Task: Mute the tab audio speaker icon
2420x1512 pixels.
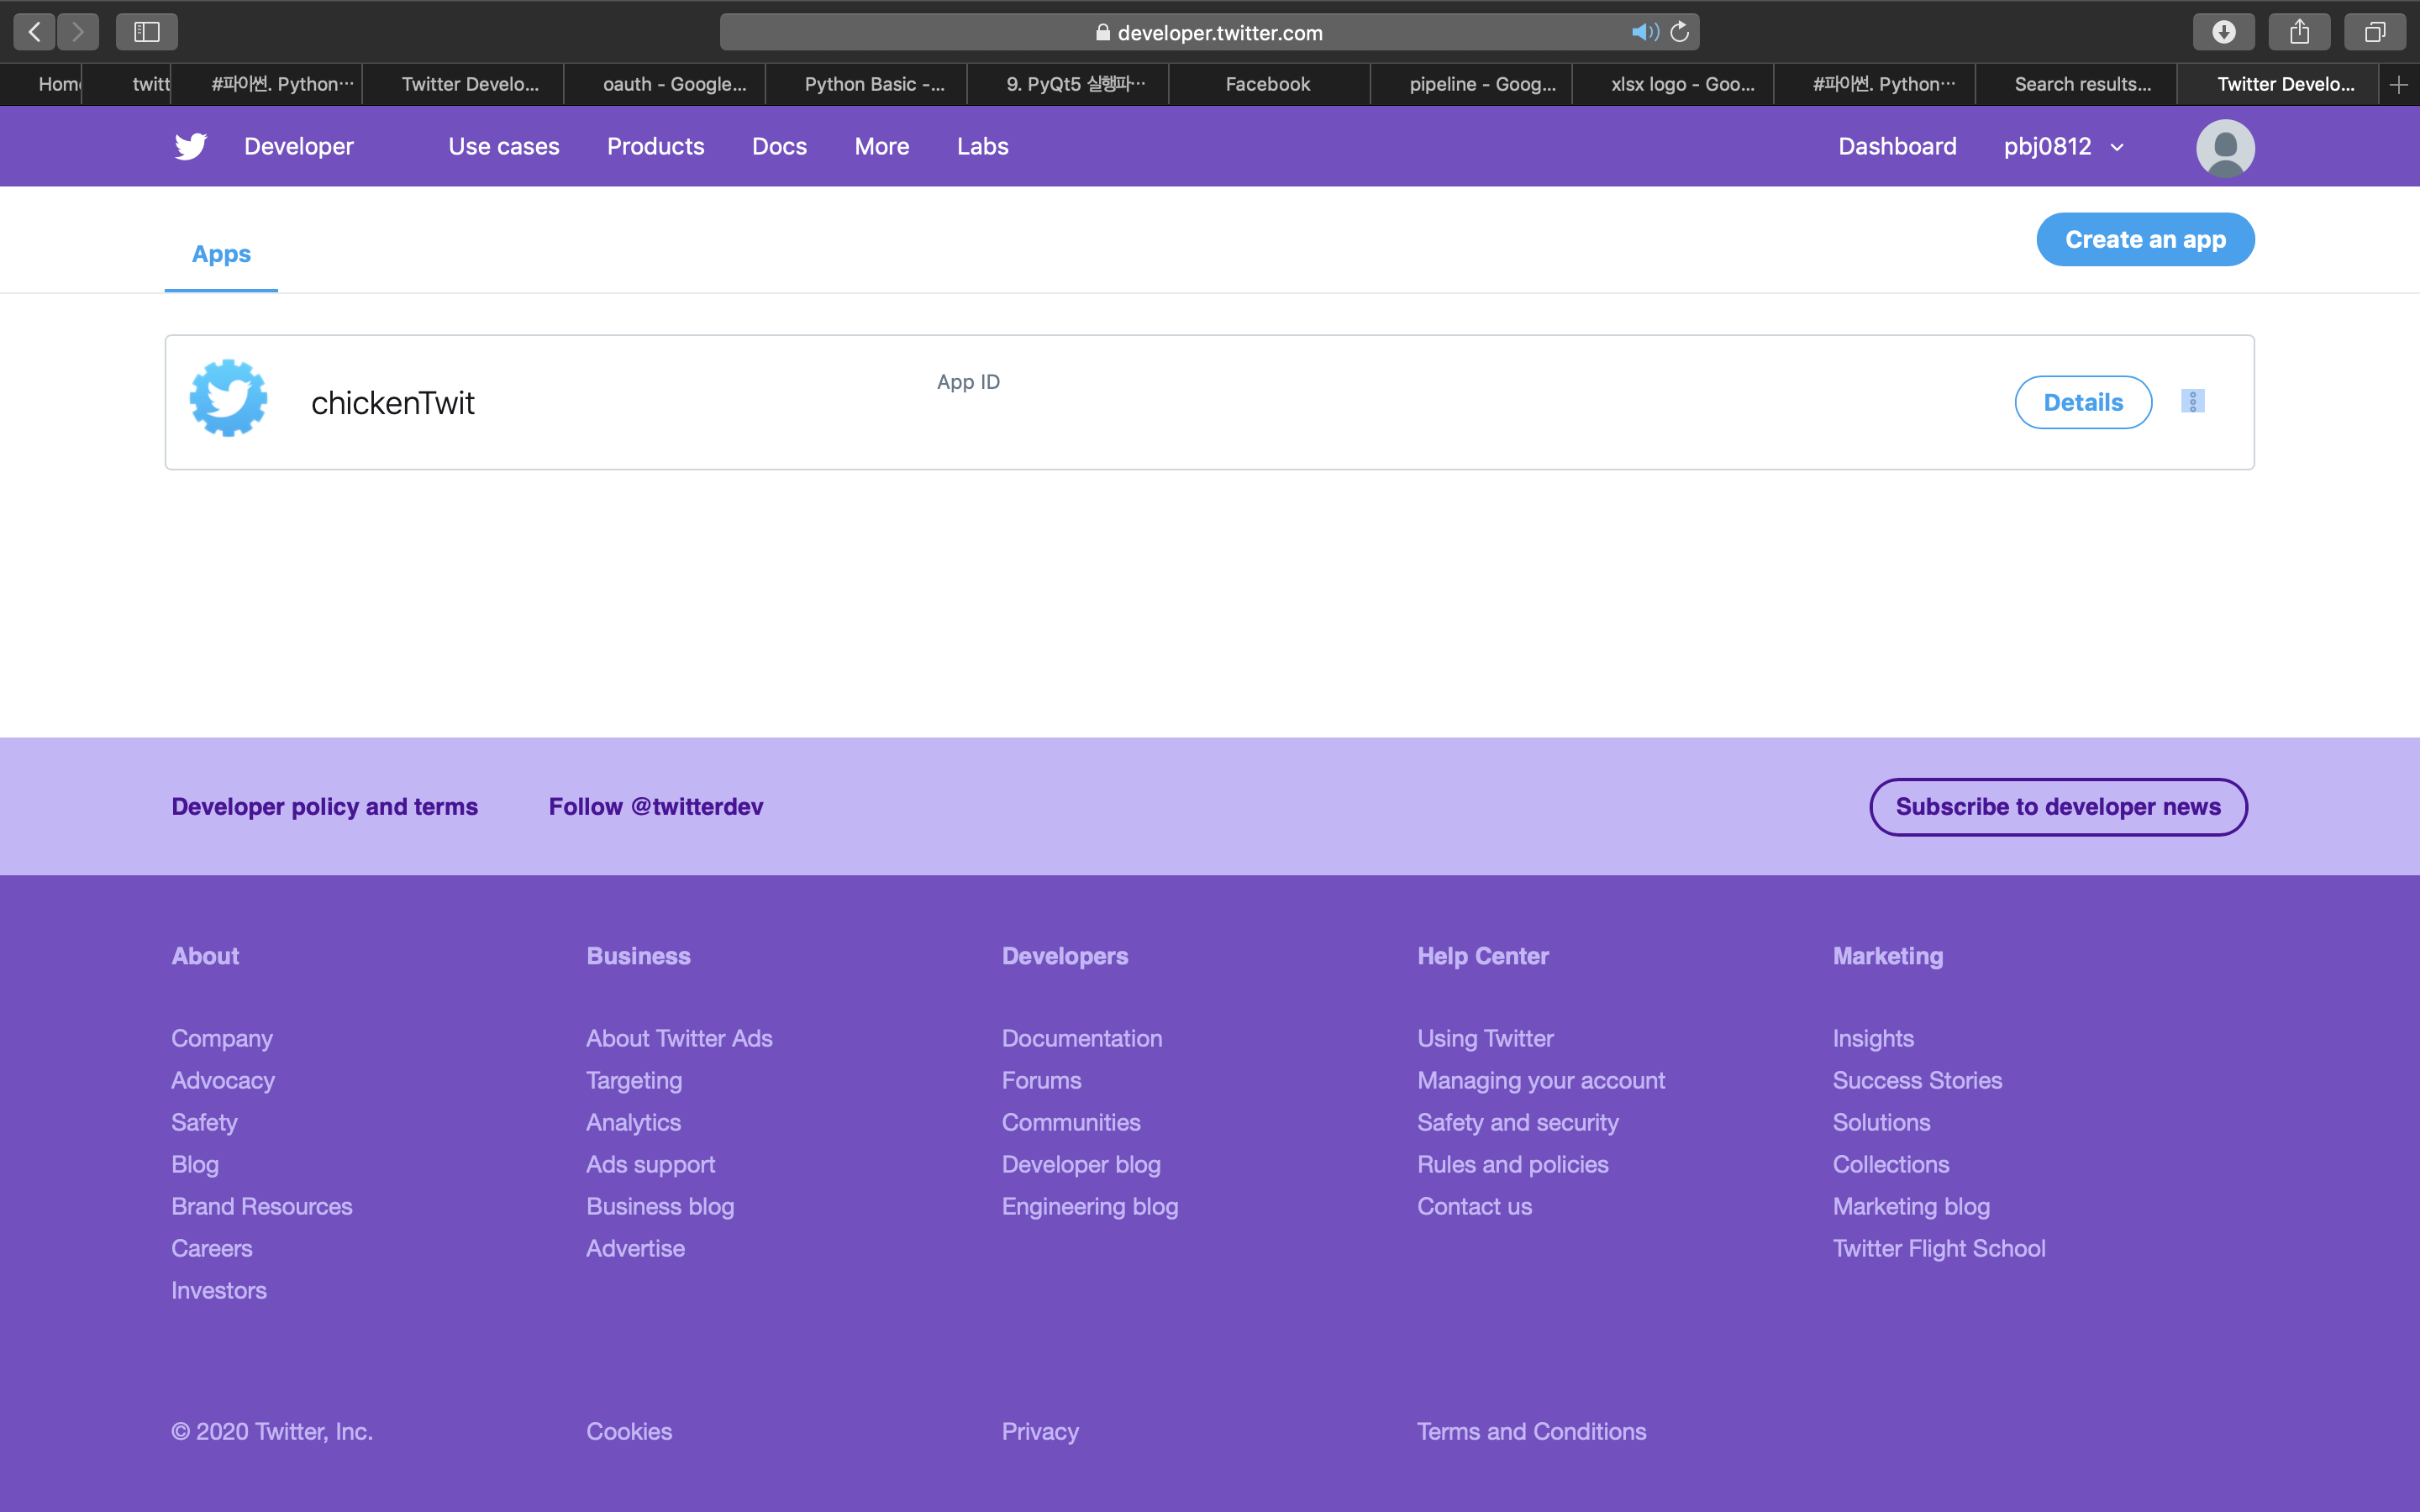Action: (x=1645, y=32)
